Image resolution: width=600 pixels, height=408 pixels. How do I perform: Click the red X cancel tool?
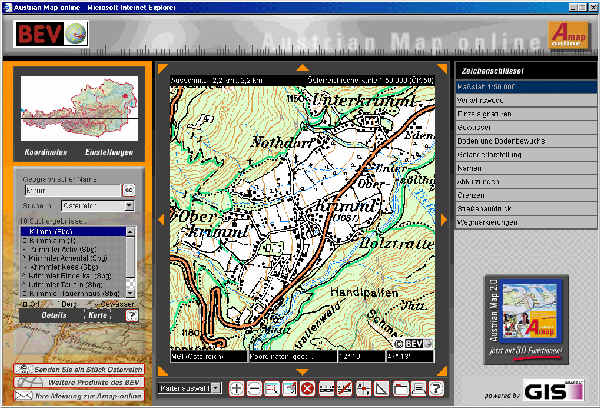(x=307, y=388)
